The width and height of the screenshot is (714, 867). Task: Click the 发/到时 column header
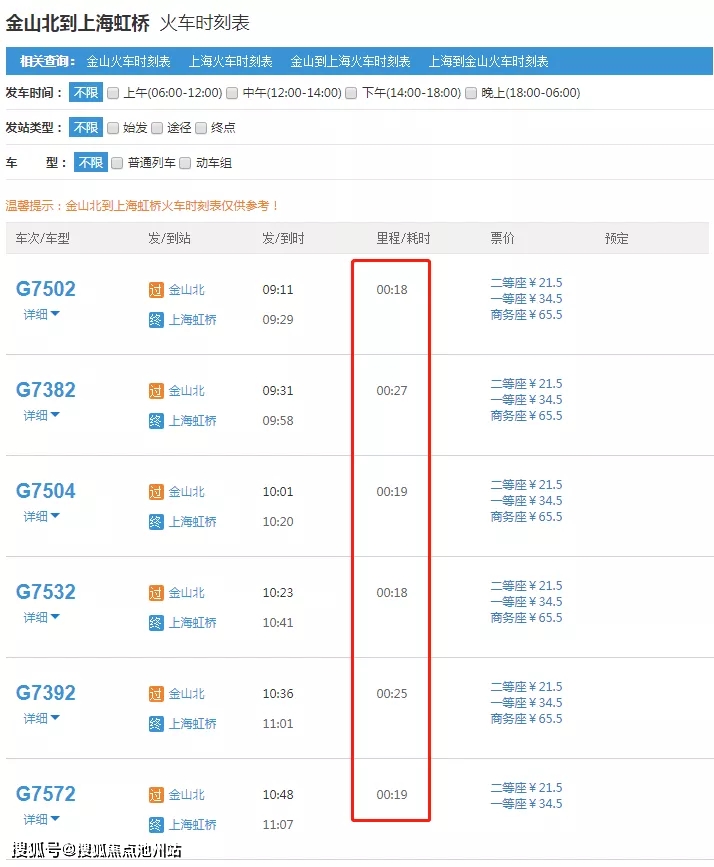(x=283, y=239)
